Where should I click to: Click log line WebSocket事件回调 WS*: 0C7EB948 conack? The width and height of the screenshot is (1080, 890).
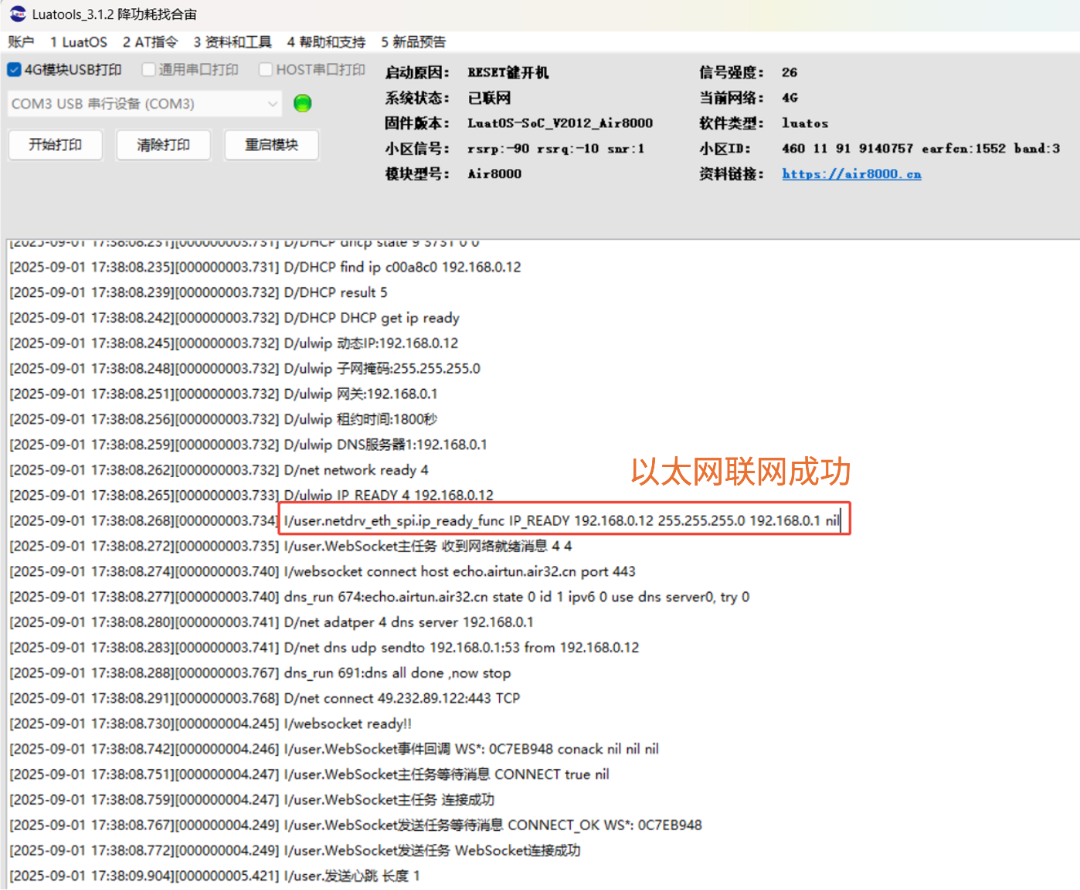click(x=334, y=749)
